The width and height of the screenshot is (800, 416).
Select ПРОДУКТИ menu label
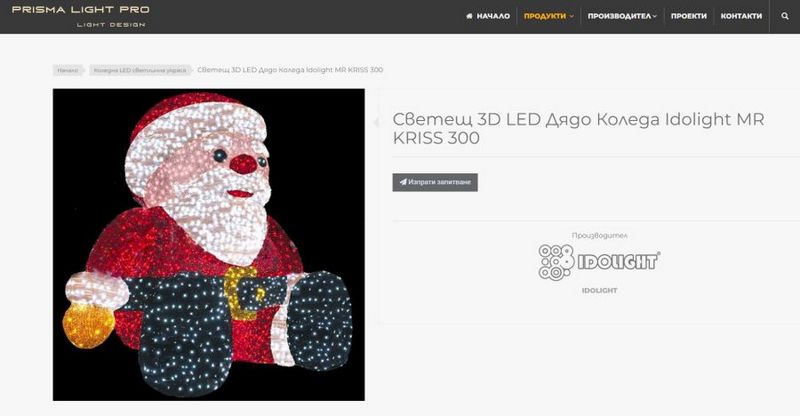(x=544, y=16)
